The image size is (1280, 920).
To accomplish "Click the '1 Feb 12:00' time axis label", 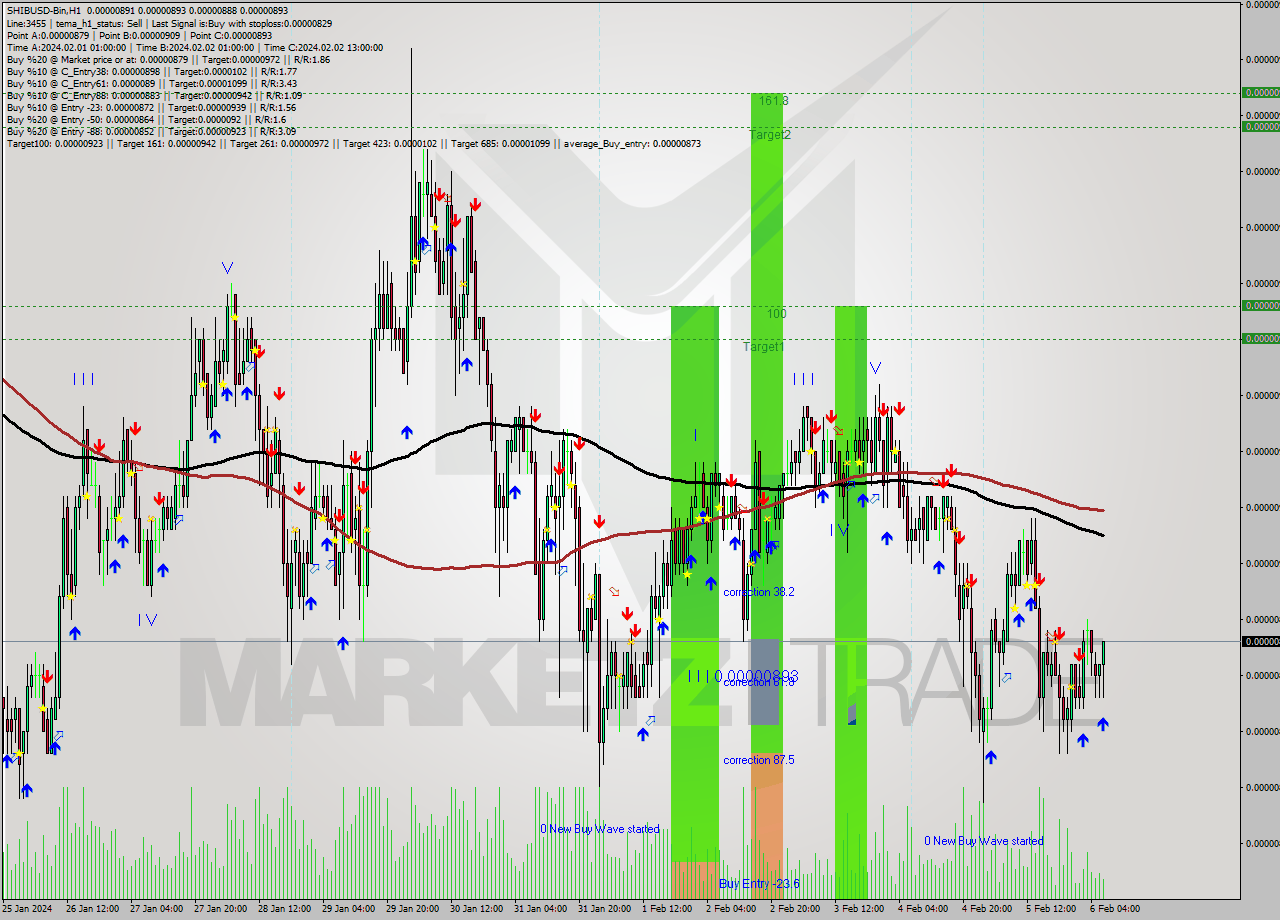I will pyautogui.click(x=667, y=909).
